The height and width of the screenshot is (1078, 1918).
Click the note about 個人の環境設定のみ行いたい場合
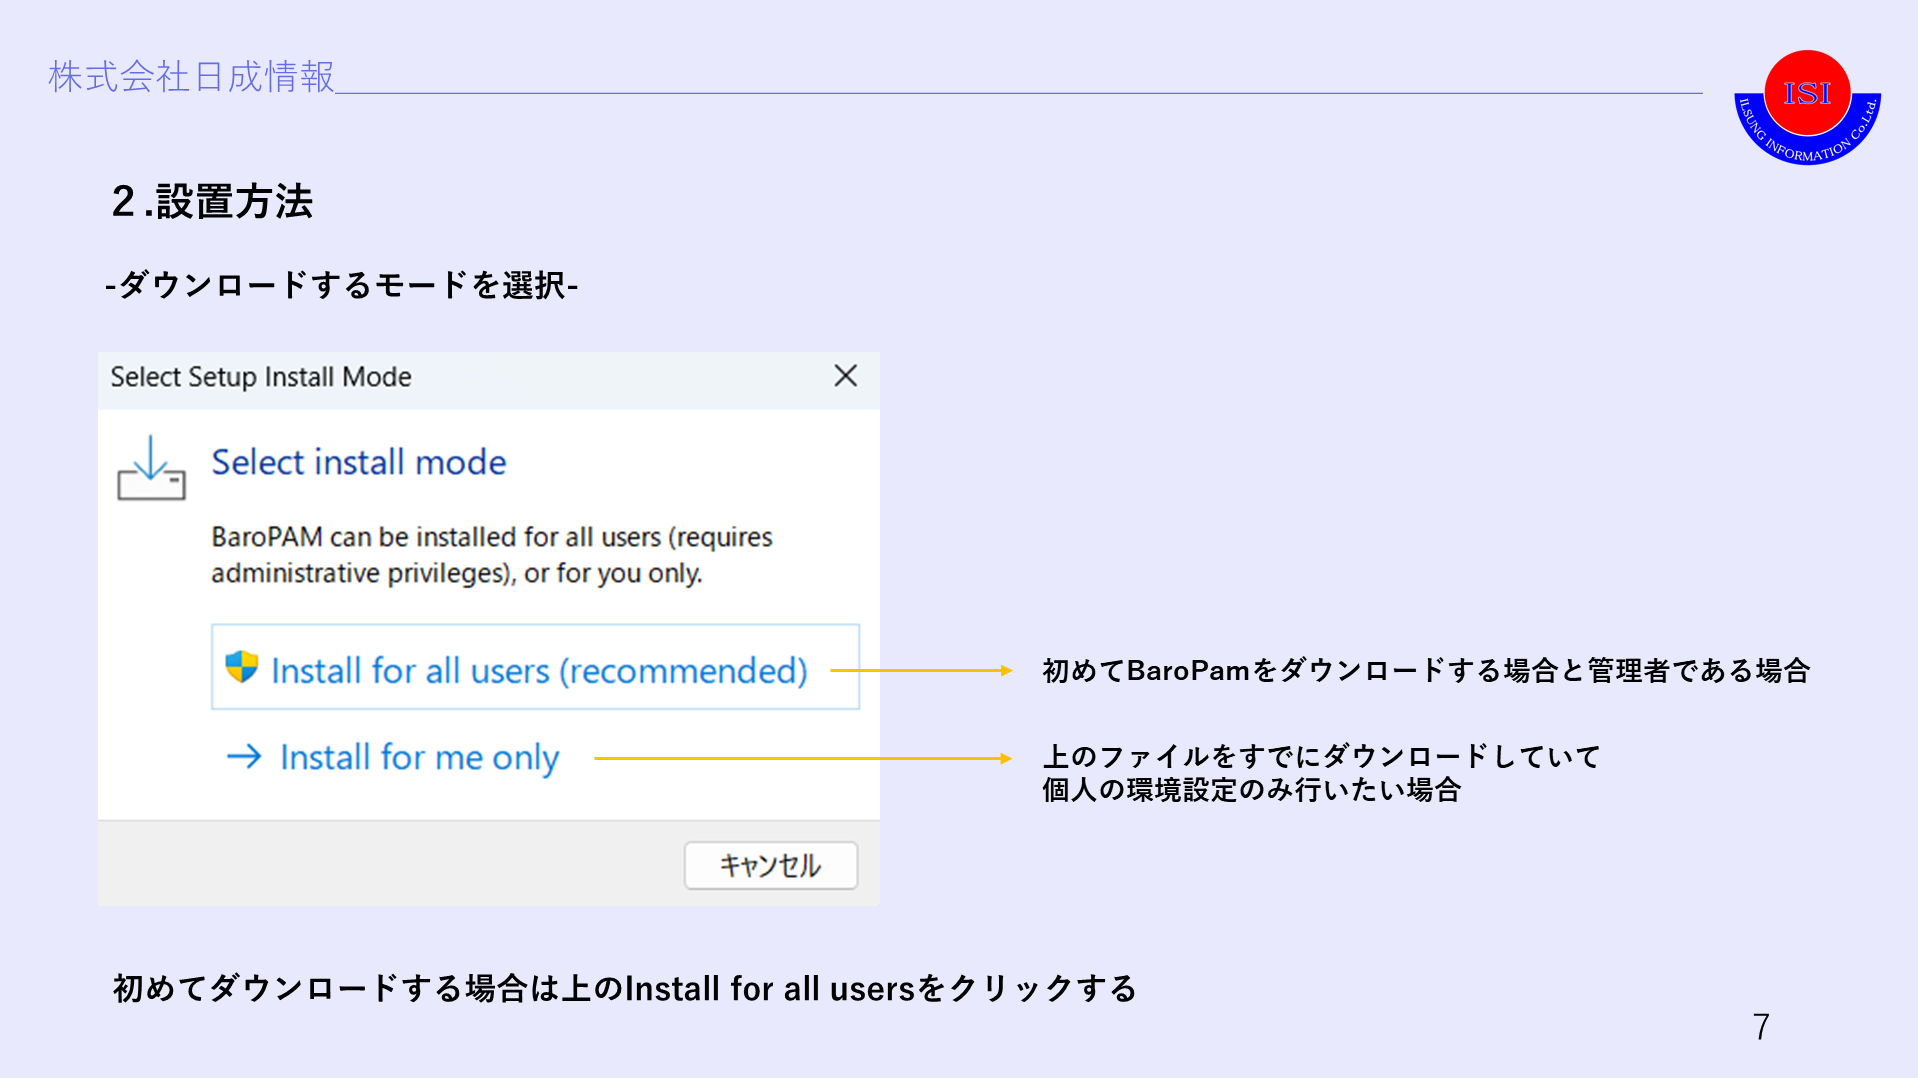1321,773
